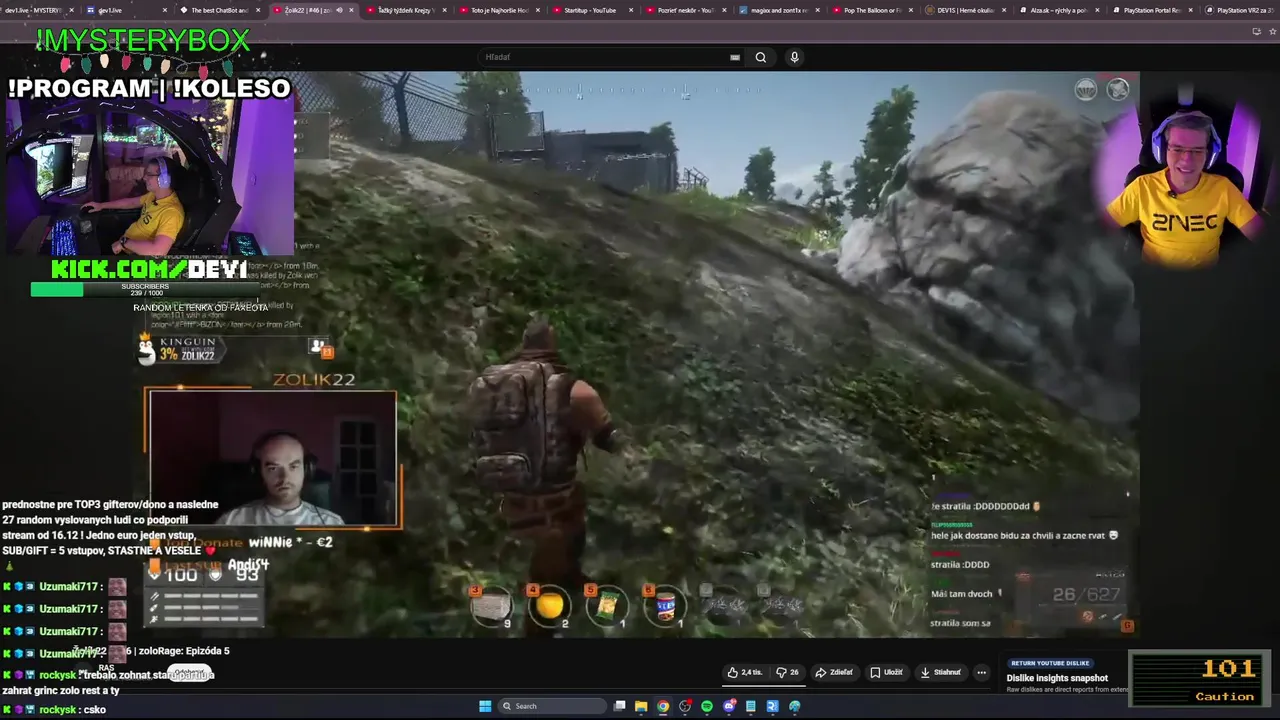Viewport: 1280px width, 720px height.
Task: Click the circular icon at the video's top-right
Action: click(1117, 90)
